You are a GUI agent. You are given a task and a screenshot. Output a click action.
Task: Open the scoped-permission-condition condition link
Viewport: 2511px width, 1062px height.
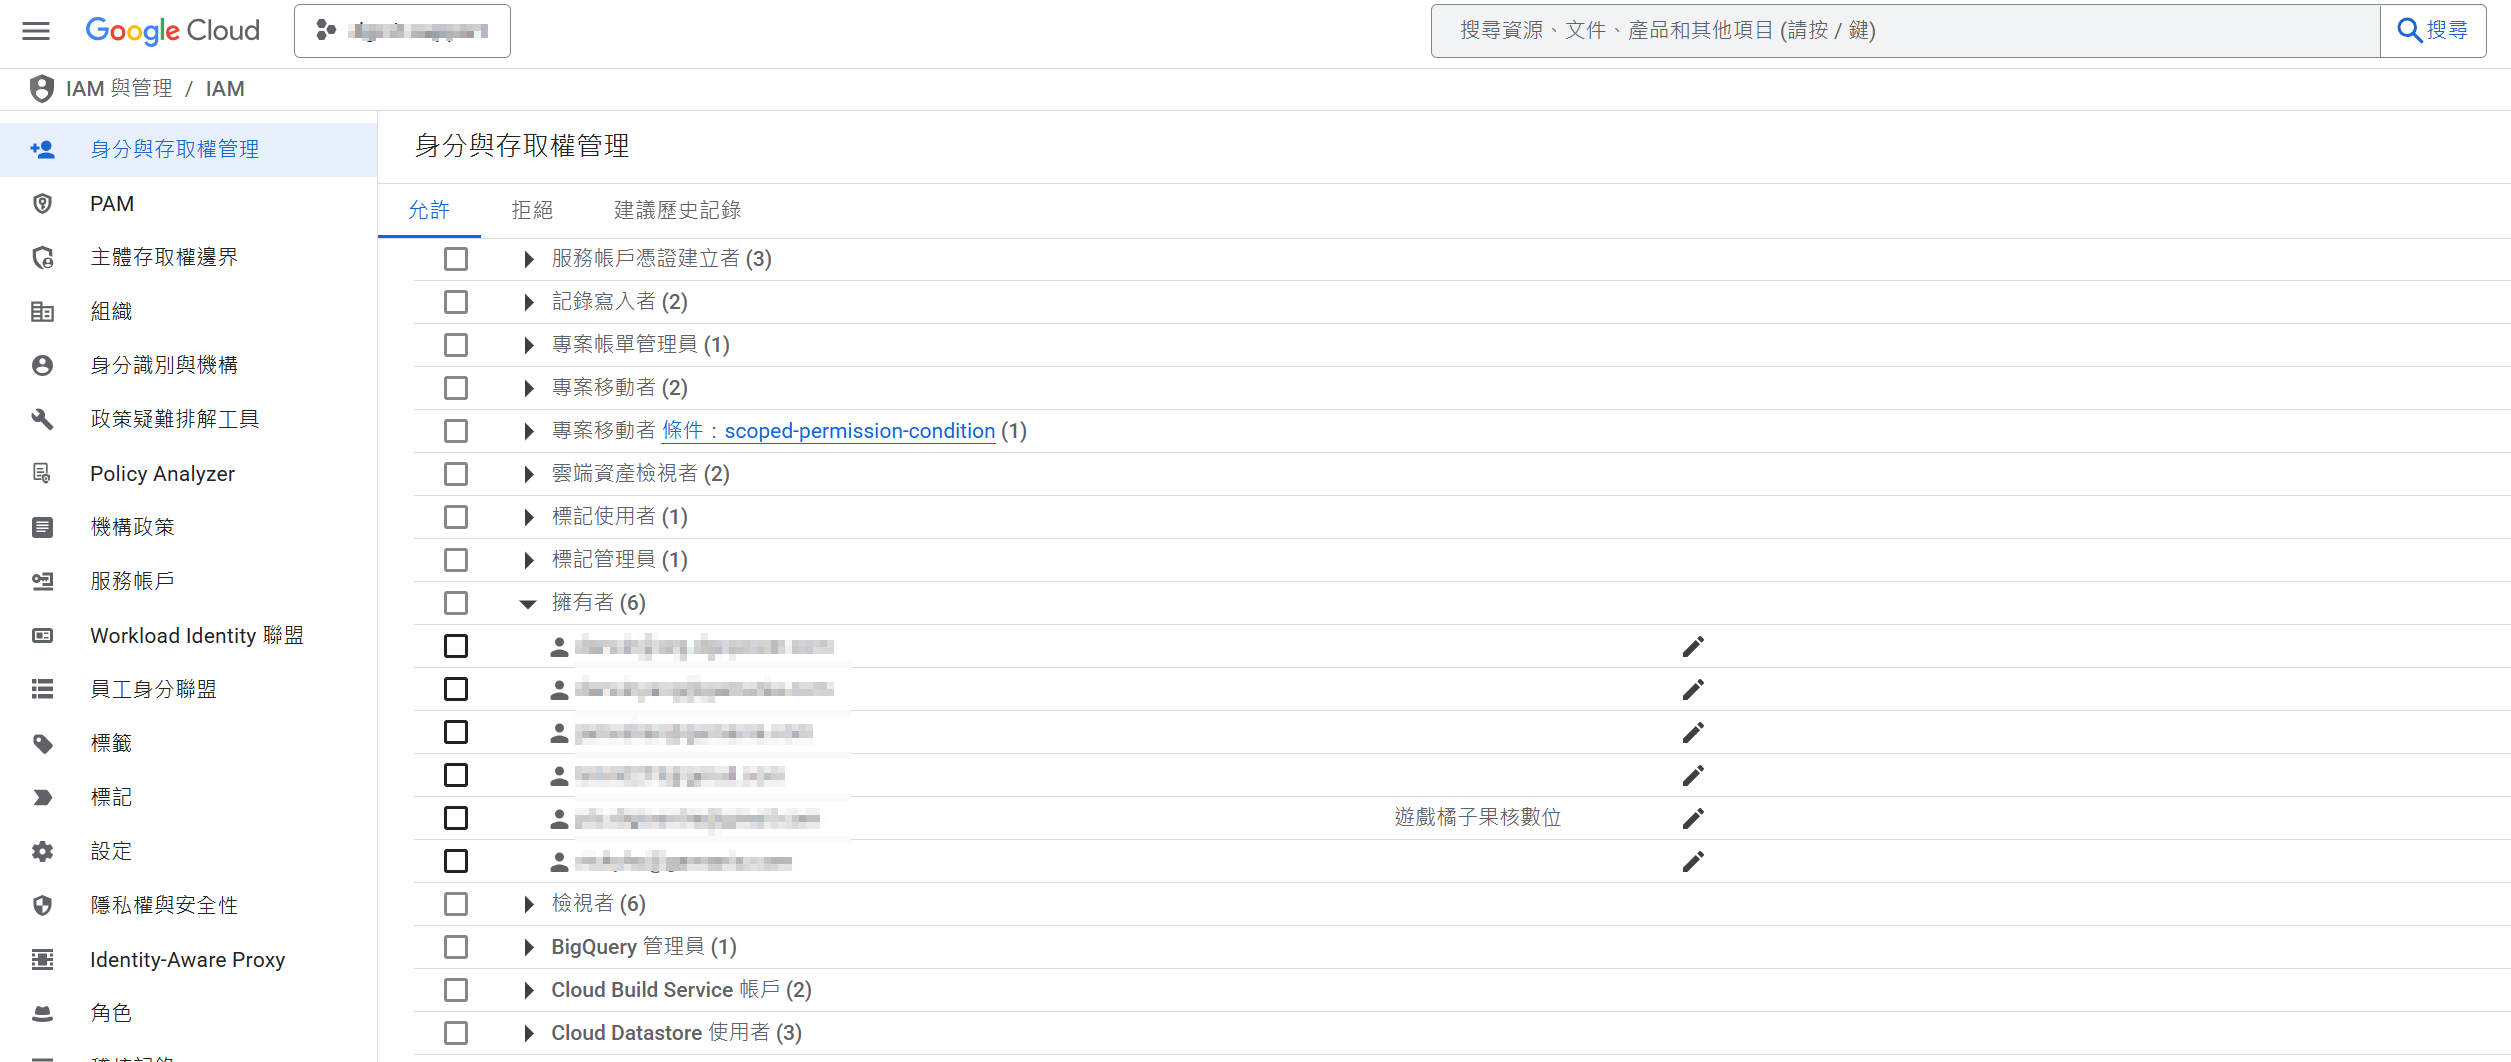(828, 431)
